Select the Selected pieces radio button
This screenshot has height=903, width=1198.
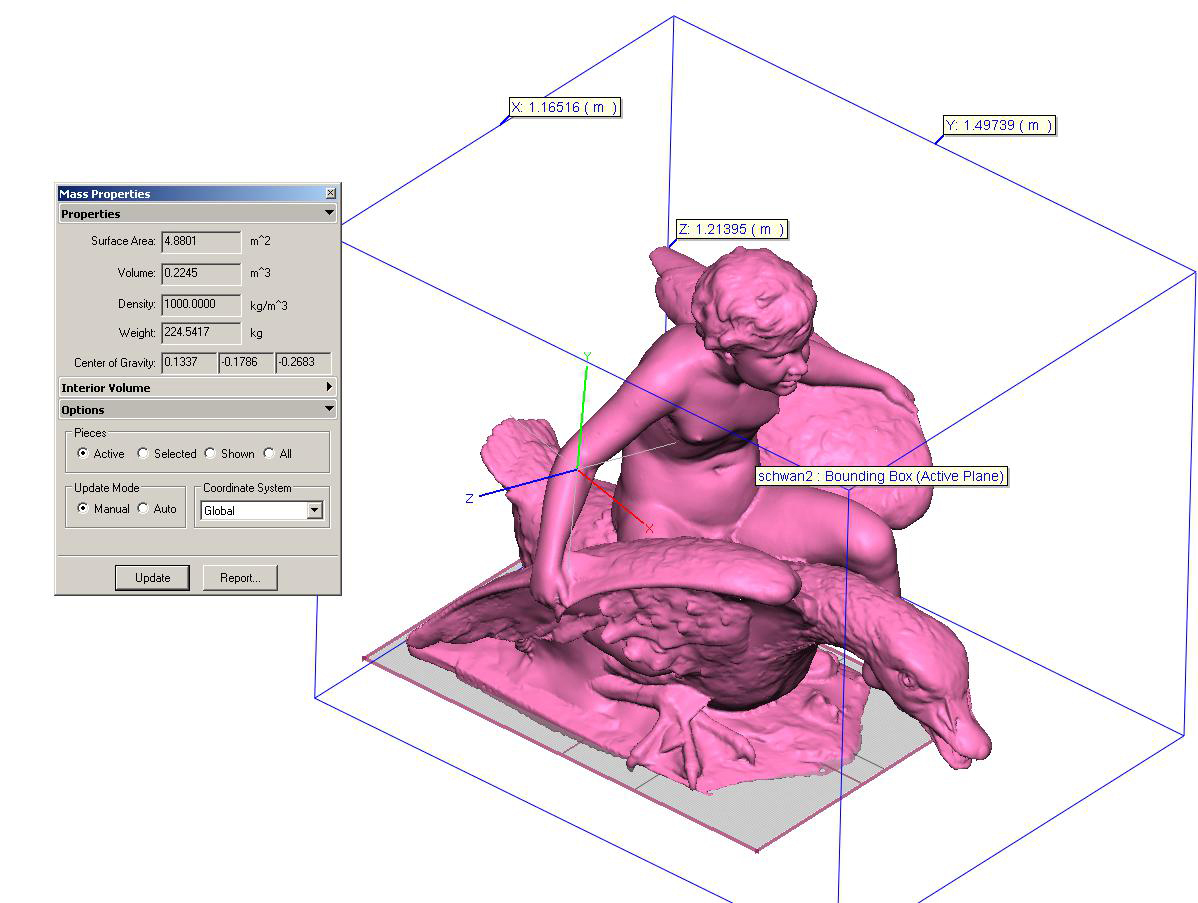(x=143, y=453)
